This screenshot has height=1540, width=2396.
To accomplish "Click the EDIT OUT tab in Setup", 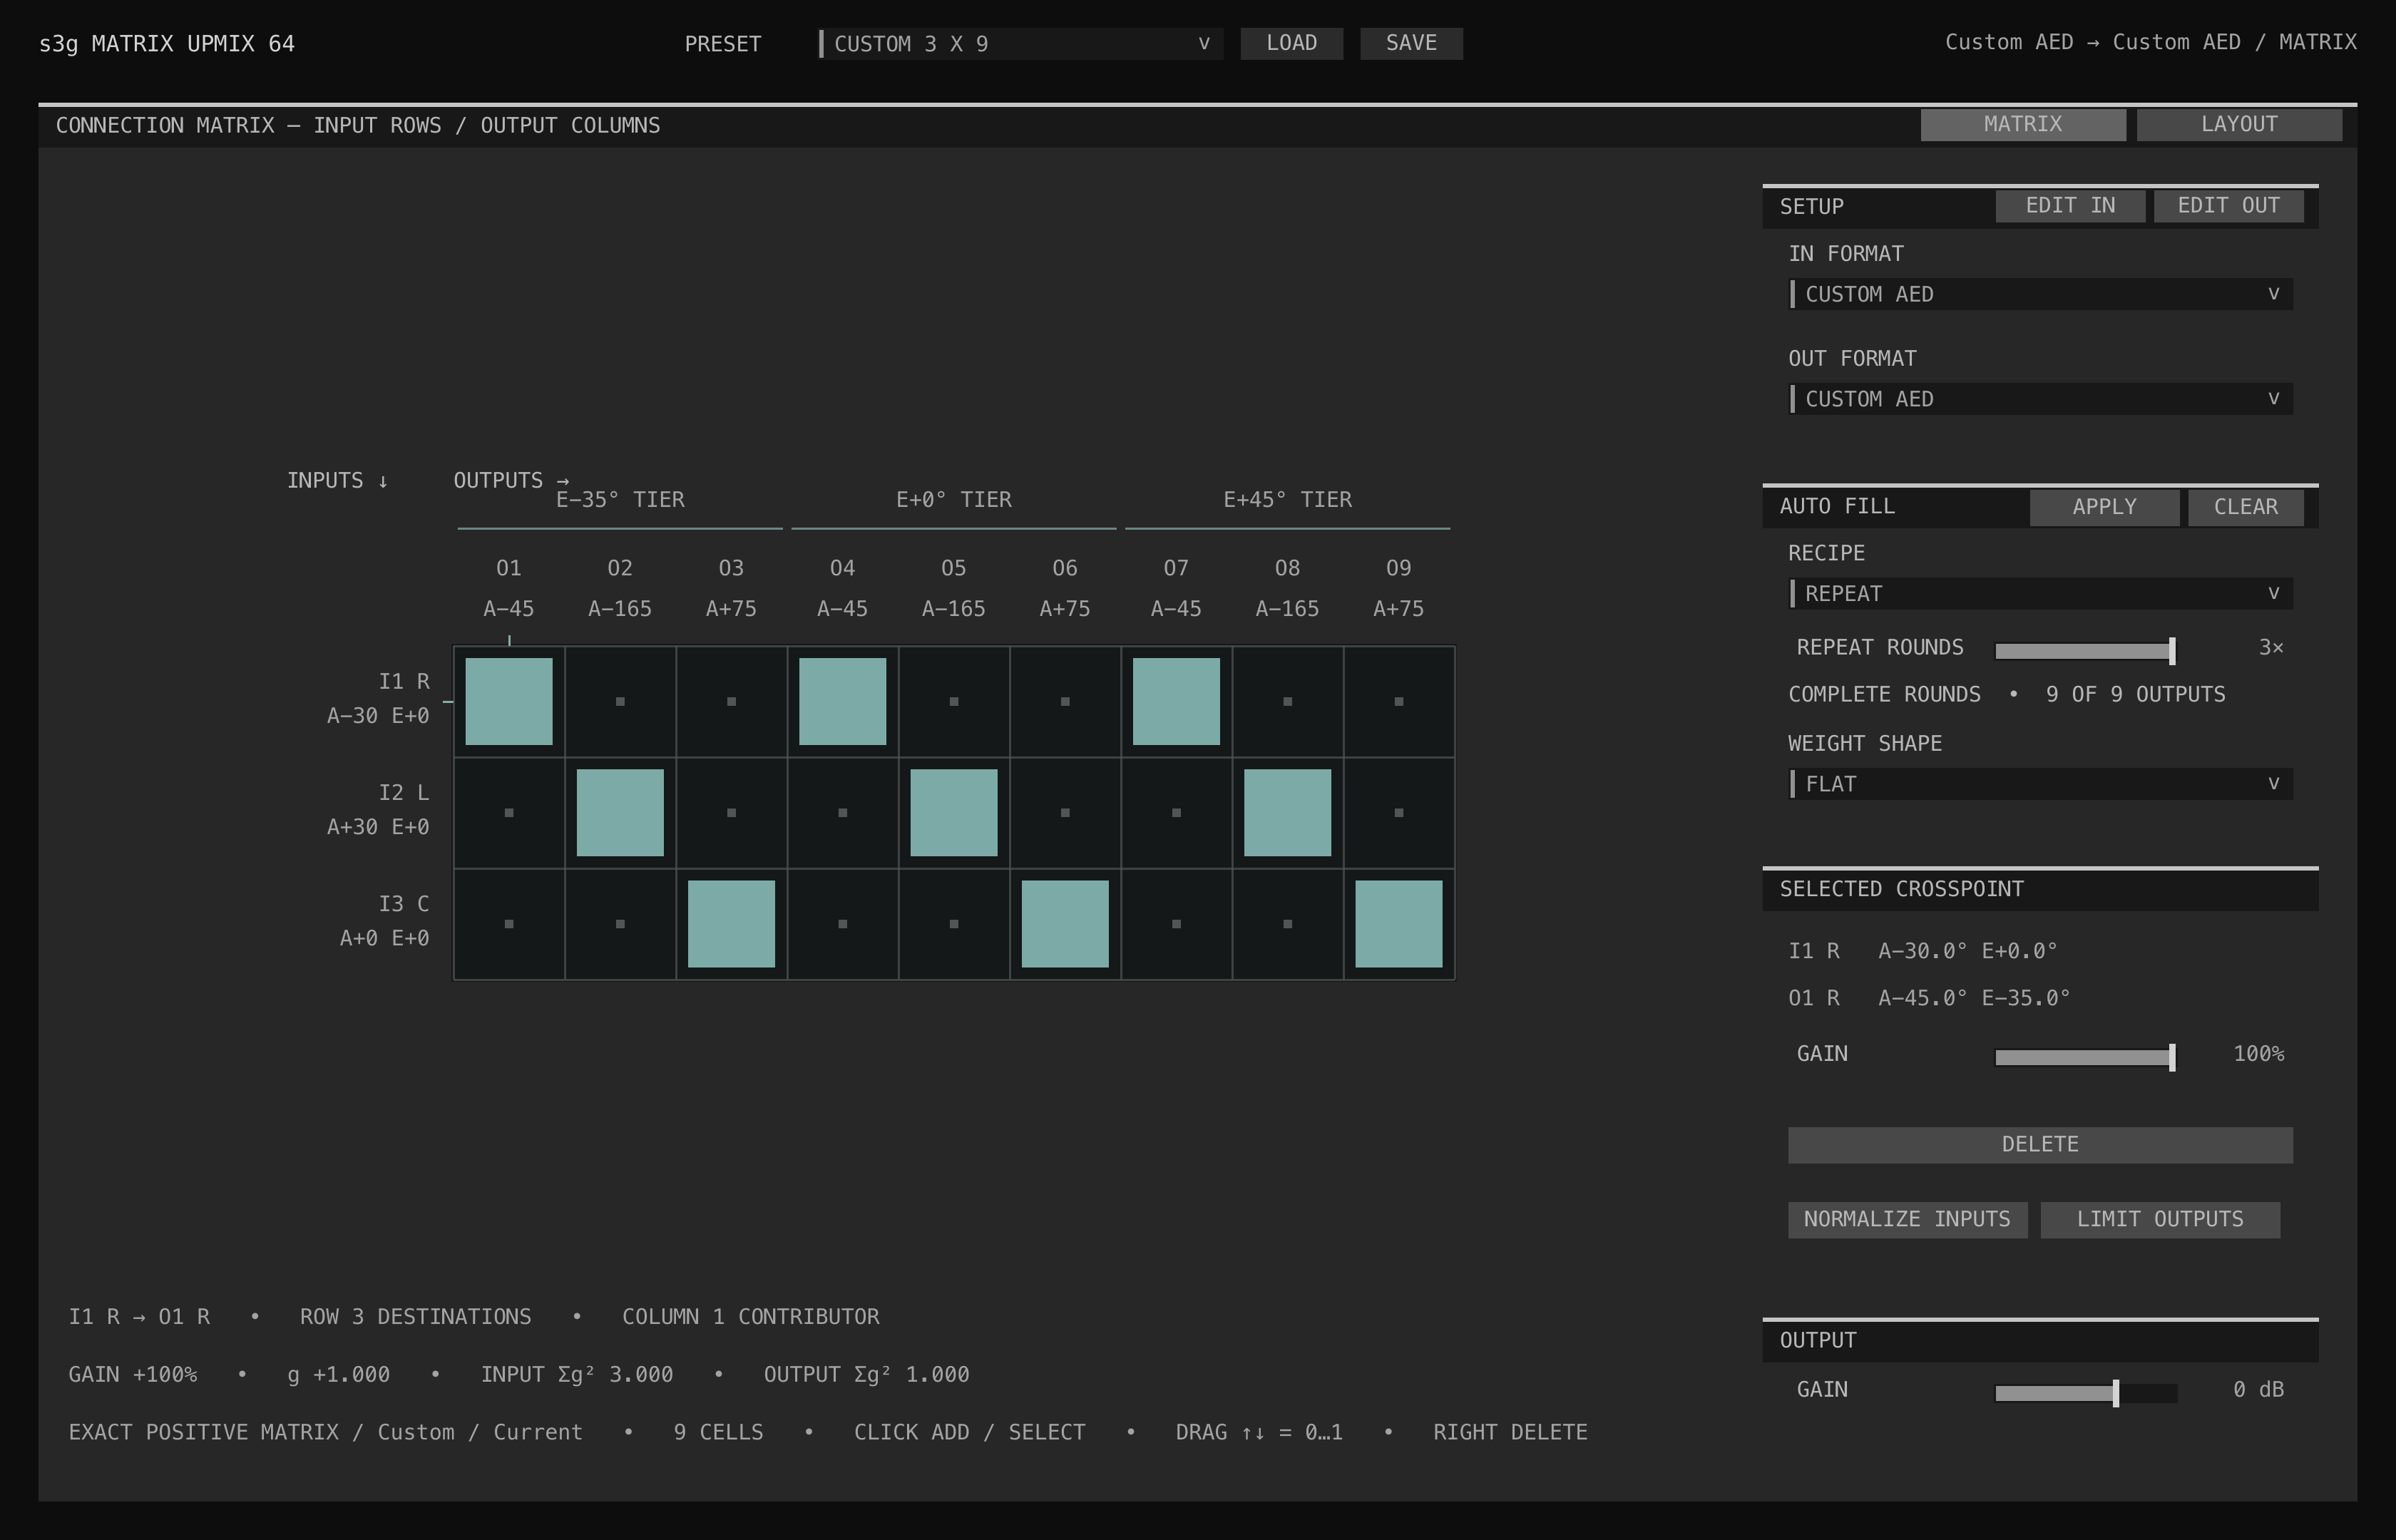I will (2228, 205).
